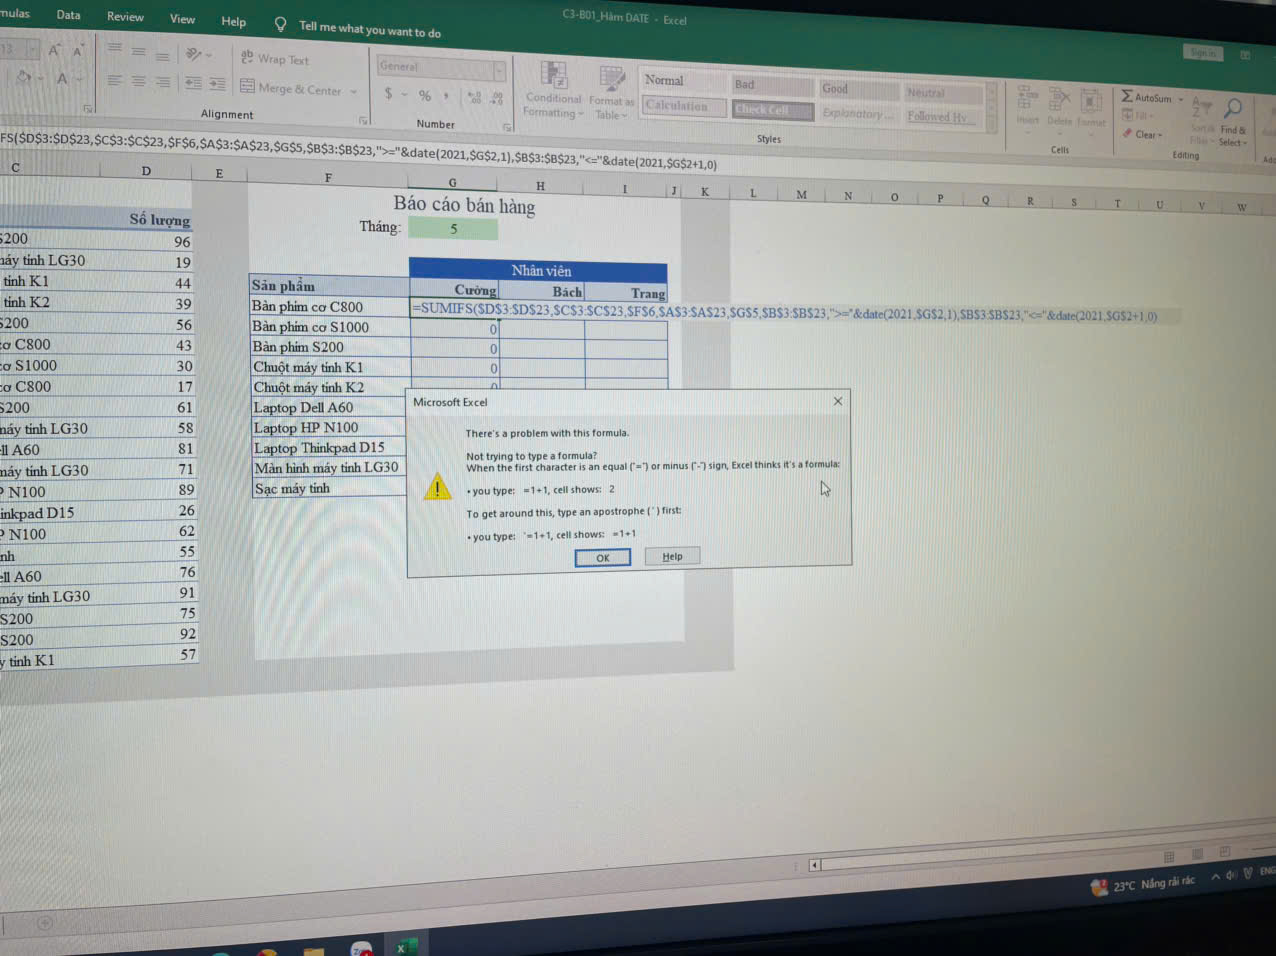Click the Accounting dollar format icon
The image size is (1276, 956).
(388, 94)
